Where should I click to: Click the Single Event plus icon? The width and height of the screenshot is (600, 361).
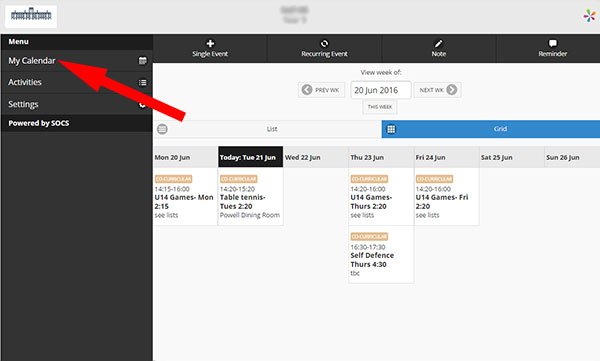click(x=210, y=43)
